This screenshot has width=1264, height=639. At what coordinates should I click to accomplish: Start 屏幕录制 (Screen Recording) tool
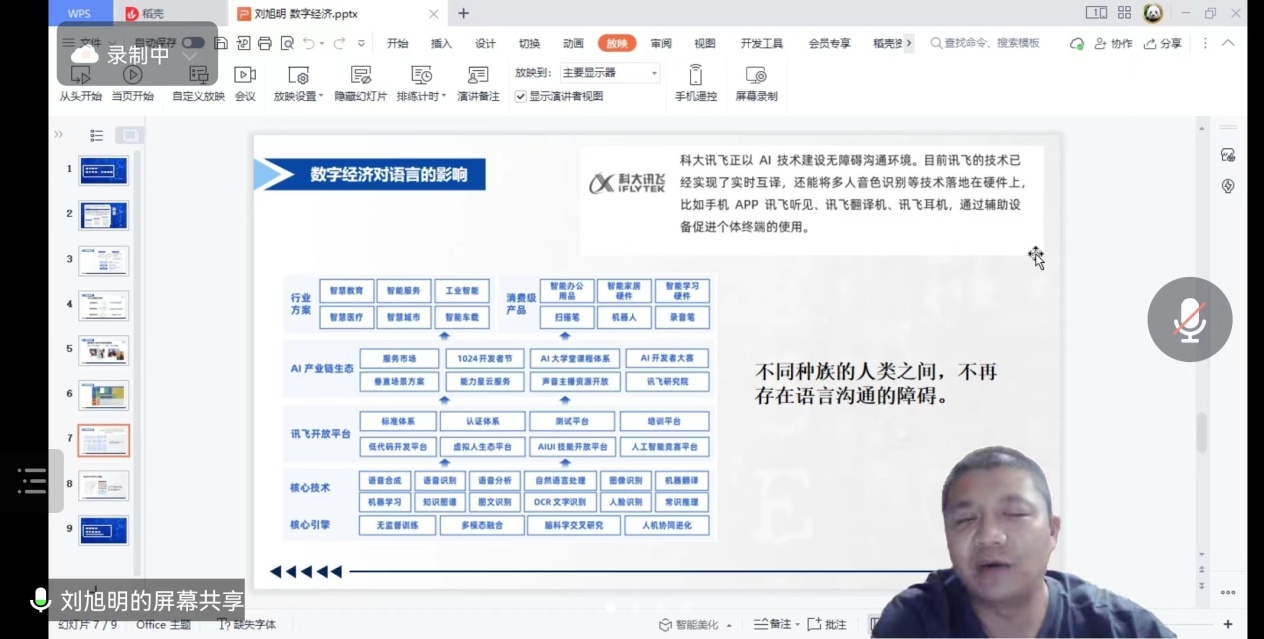(756, 76)
